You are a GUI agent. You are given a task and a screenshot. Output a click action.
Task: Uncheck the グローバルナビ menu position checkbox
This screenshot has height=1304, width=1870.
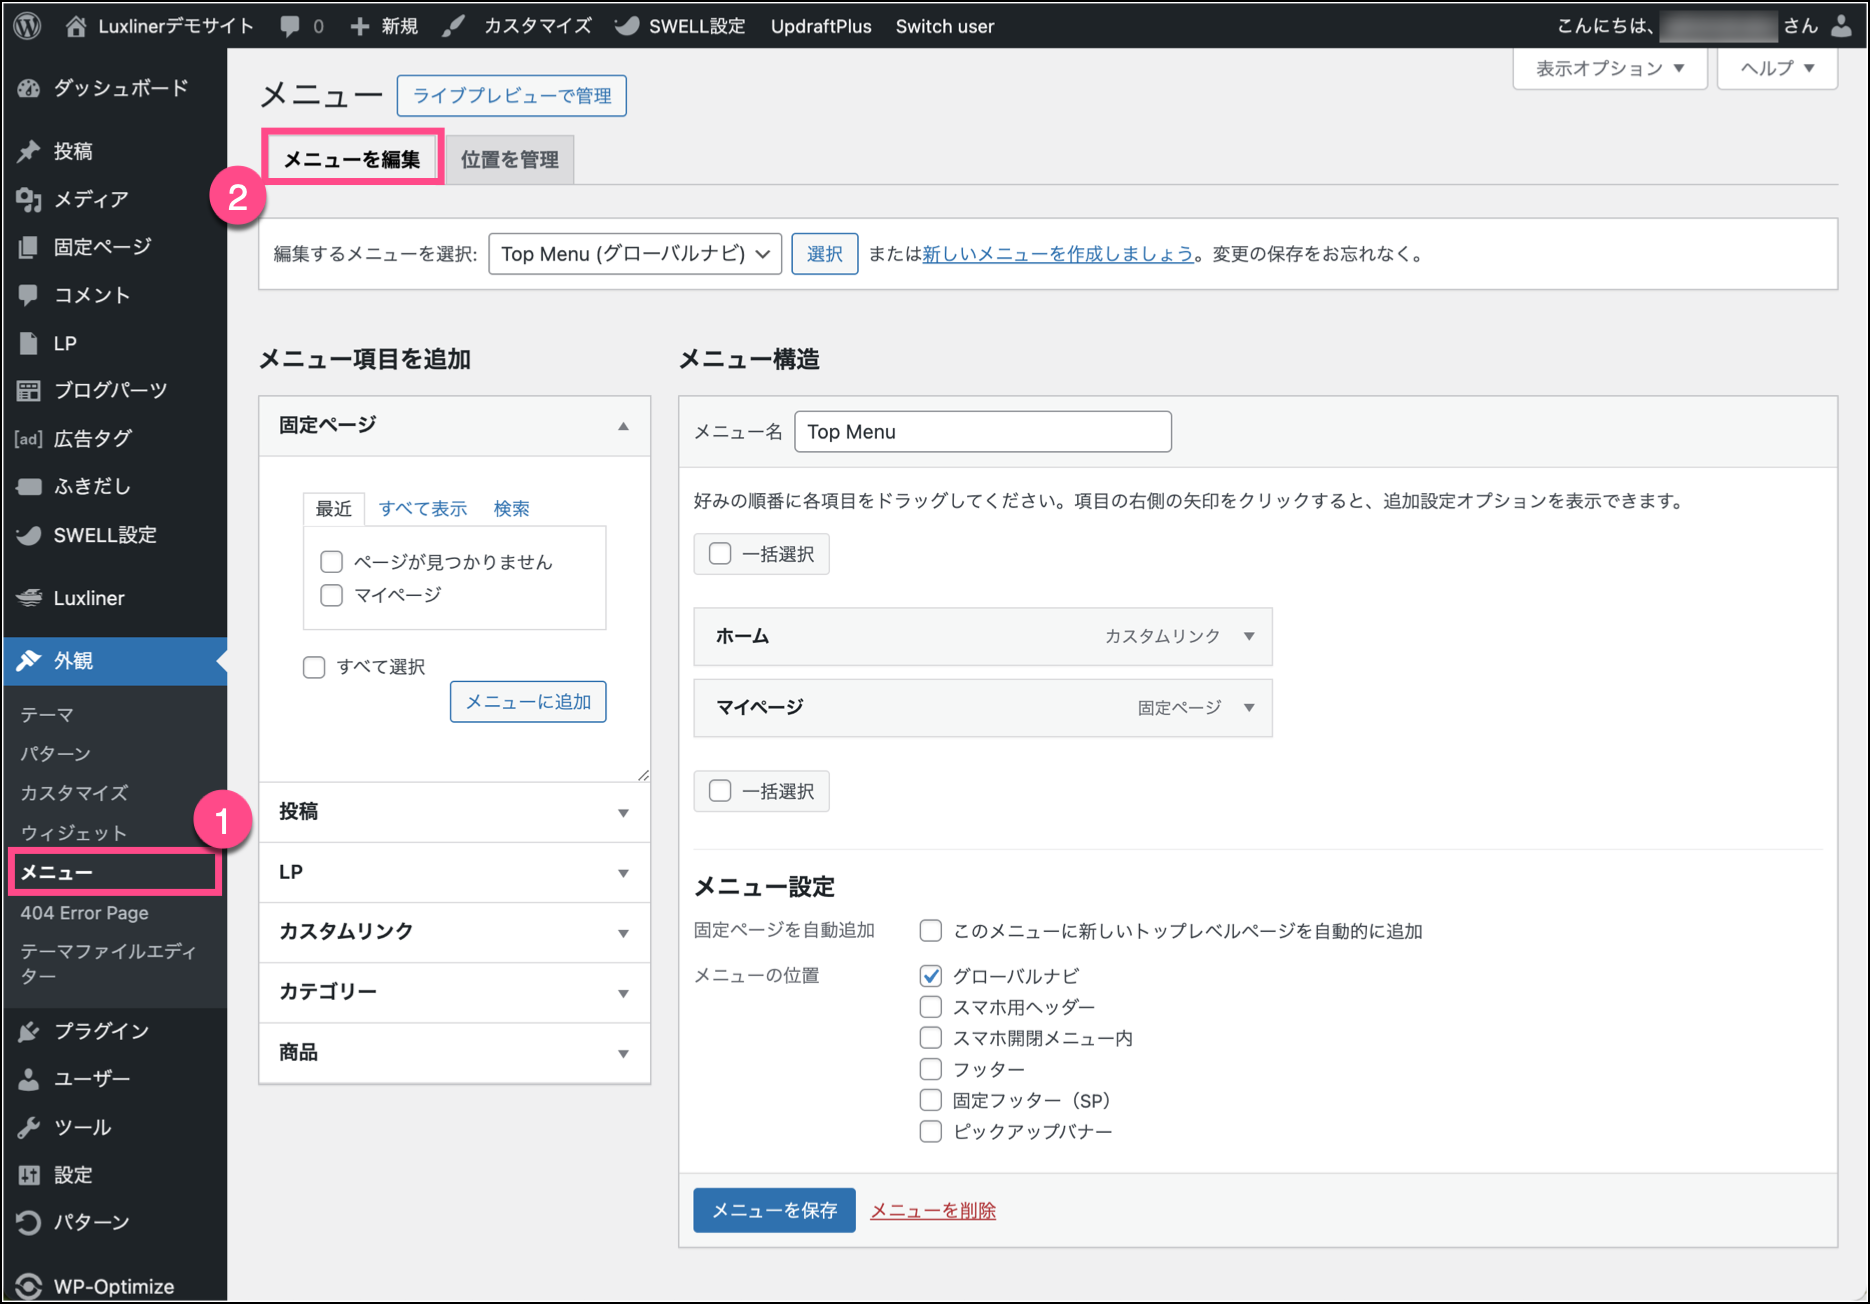tap(931, 976)
